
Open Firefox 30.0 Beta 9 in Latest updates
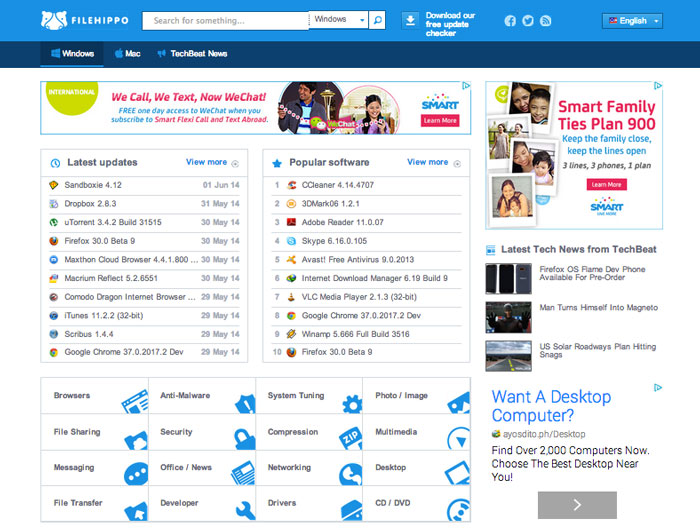pos(99,241)
